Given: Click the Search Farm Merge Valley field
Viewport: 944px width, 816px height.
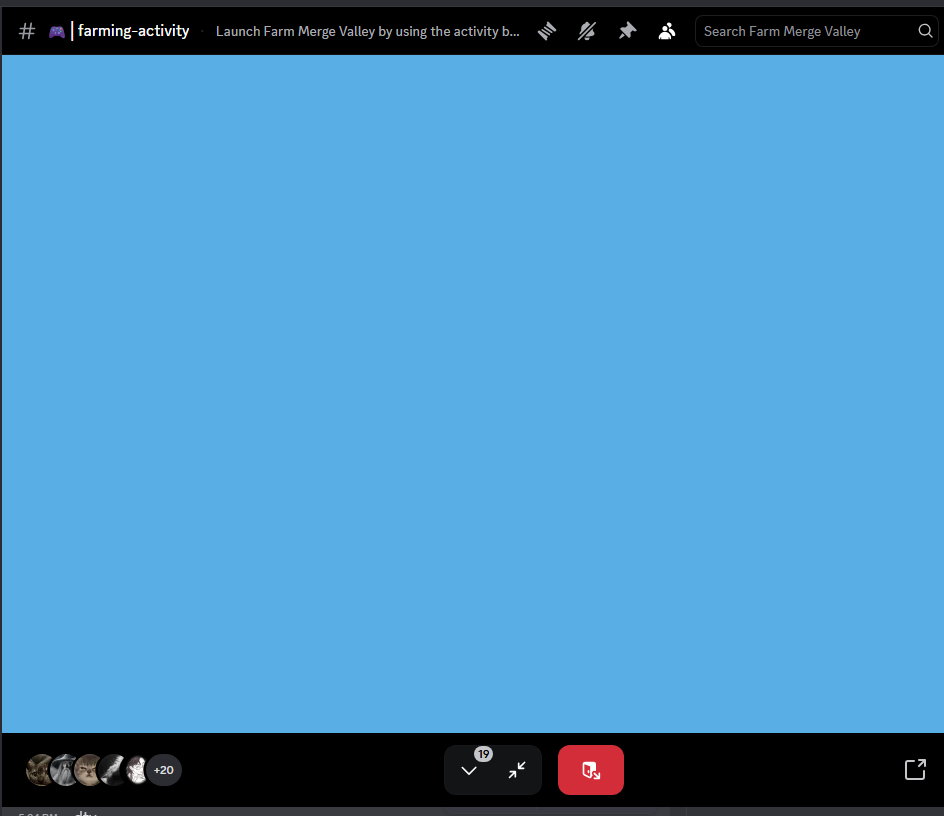Looking at the screenshot, I should [805, 31].
